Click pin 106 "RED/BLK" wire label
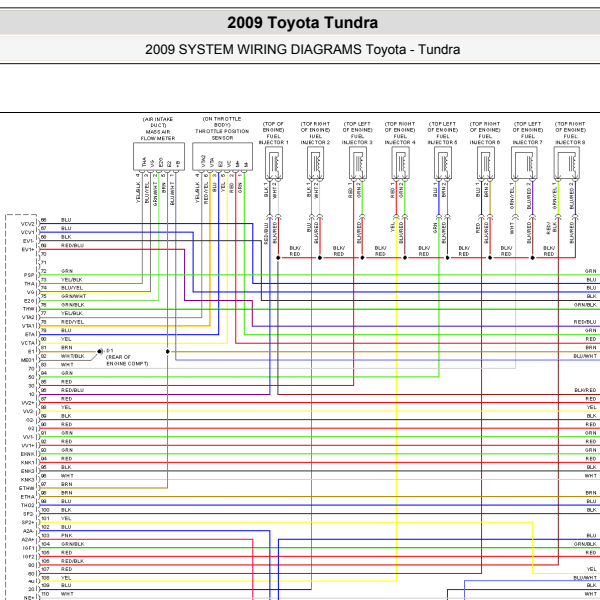This screenshot has width=600, height=600. click(x=72, y=561)
